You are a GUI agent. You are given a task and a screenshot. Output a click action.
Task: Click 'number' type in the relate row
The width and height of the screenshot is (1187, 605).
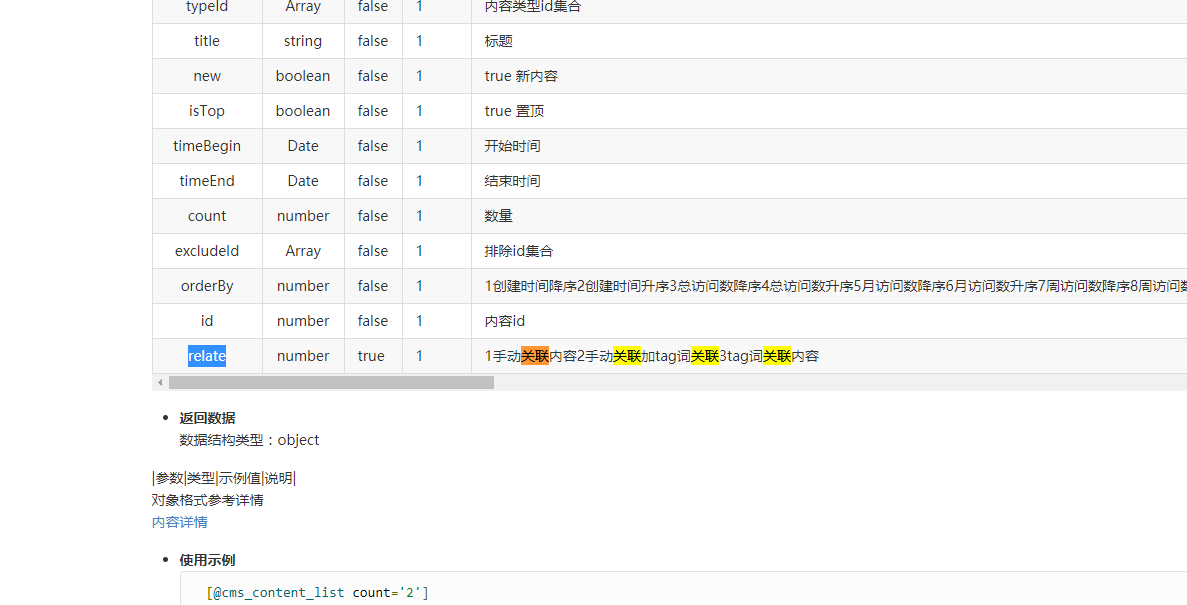tap(303, 356)
